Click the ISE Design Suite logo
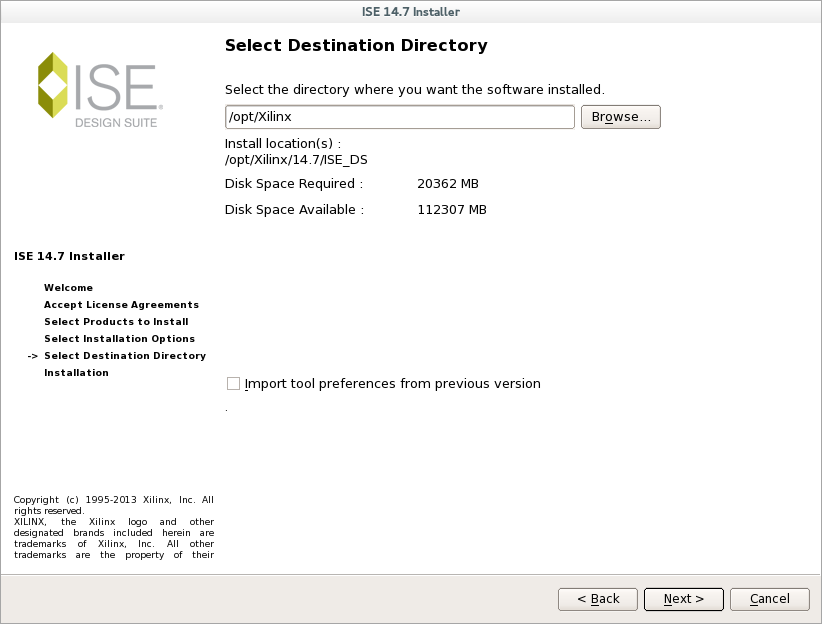This screenshot has height=624, width=822. pos(100,90)
